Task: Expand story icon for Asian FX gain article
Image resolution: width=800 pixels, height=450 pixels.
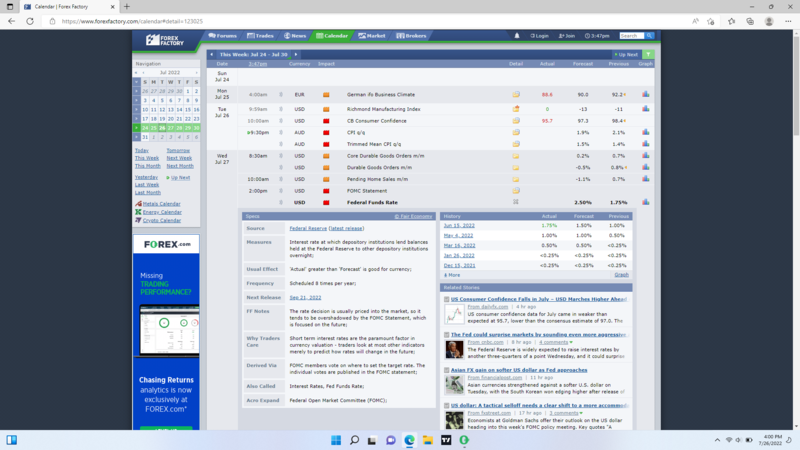Action: point(446,370)
